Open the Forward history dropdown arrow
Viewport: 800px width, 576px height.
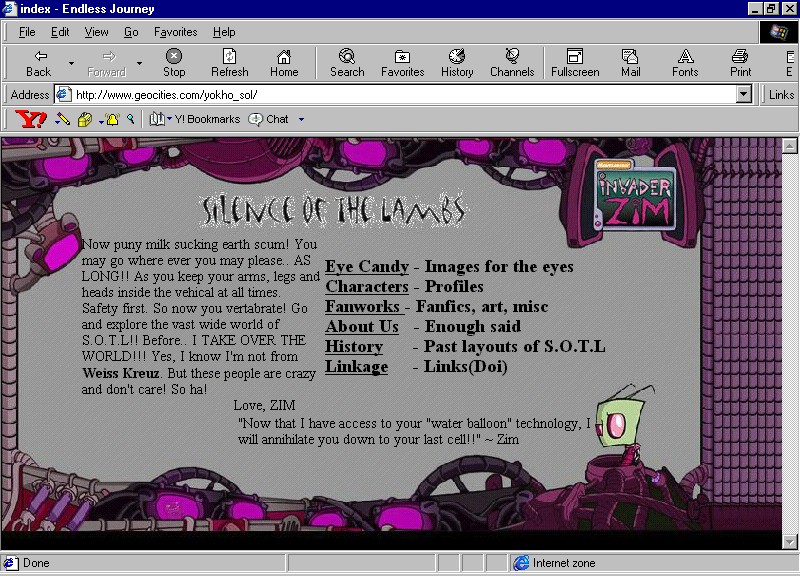pyautogui.click(x=139, y=63)
